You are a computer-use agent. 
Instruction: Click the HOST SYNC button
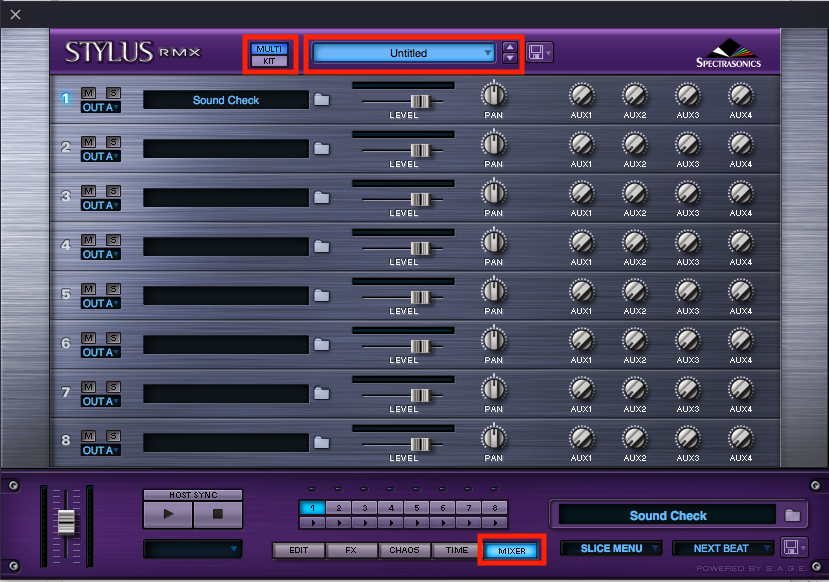click(x=193, y=495)
